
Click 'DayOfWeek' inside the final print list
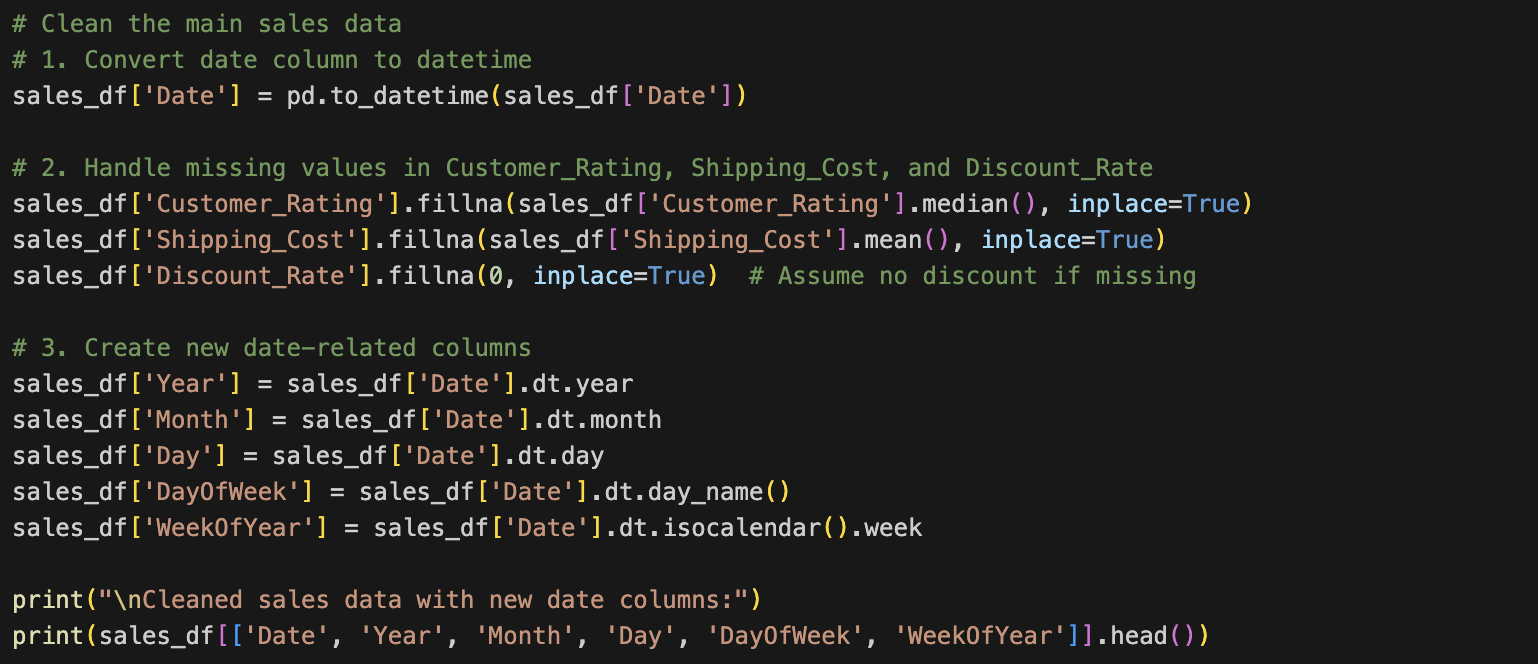(x=783, y=636)
